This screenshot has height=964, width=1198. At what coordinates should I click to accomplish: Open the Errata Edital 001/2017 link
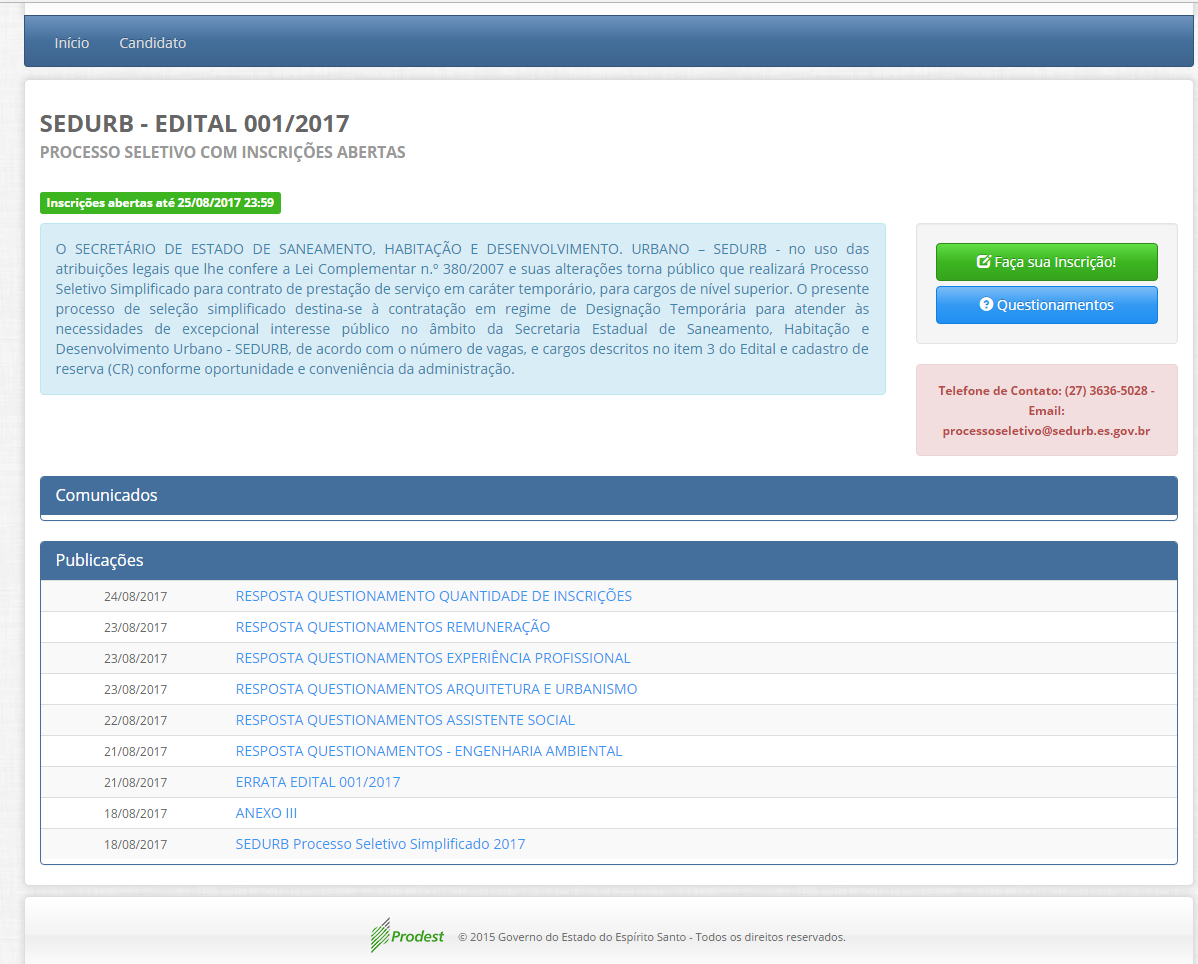click(317, 782)
